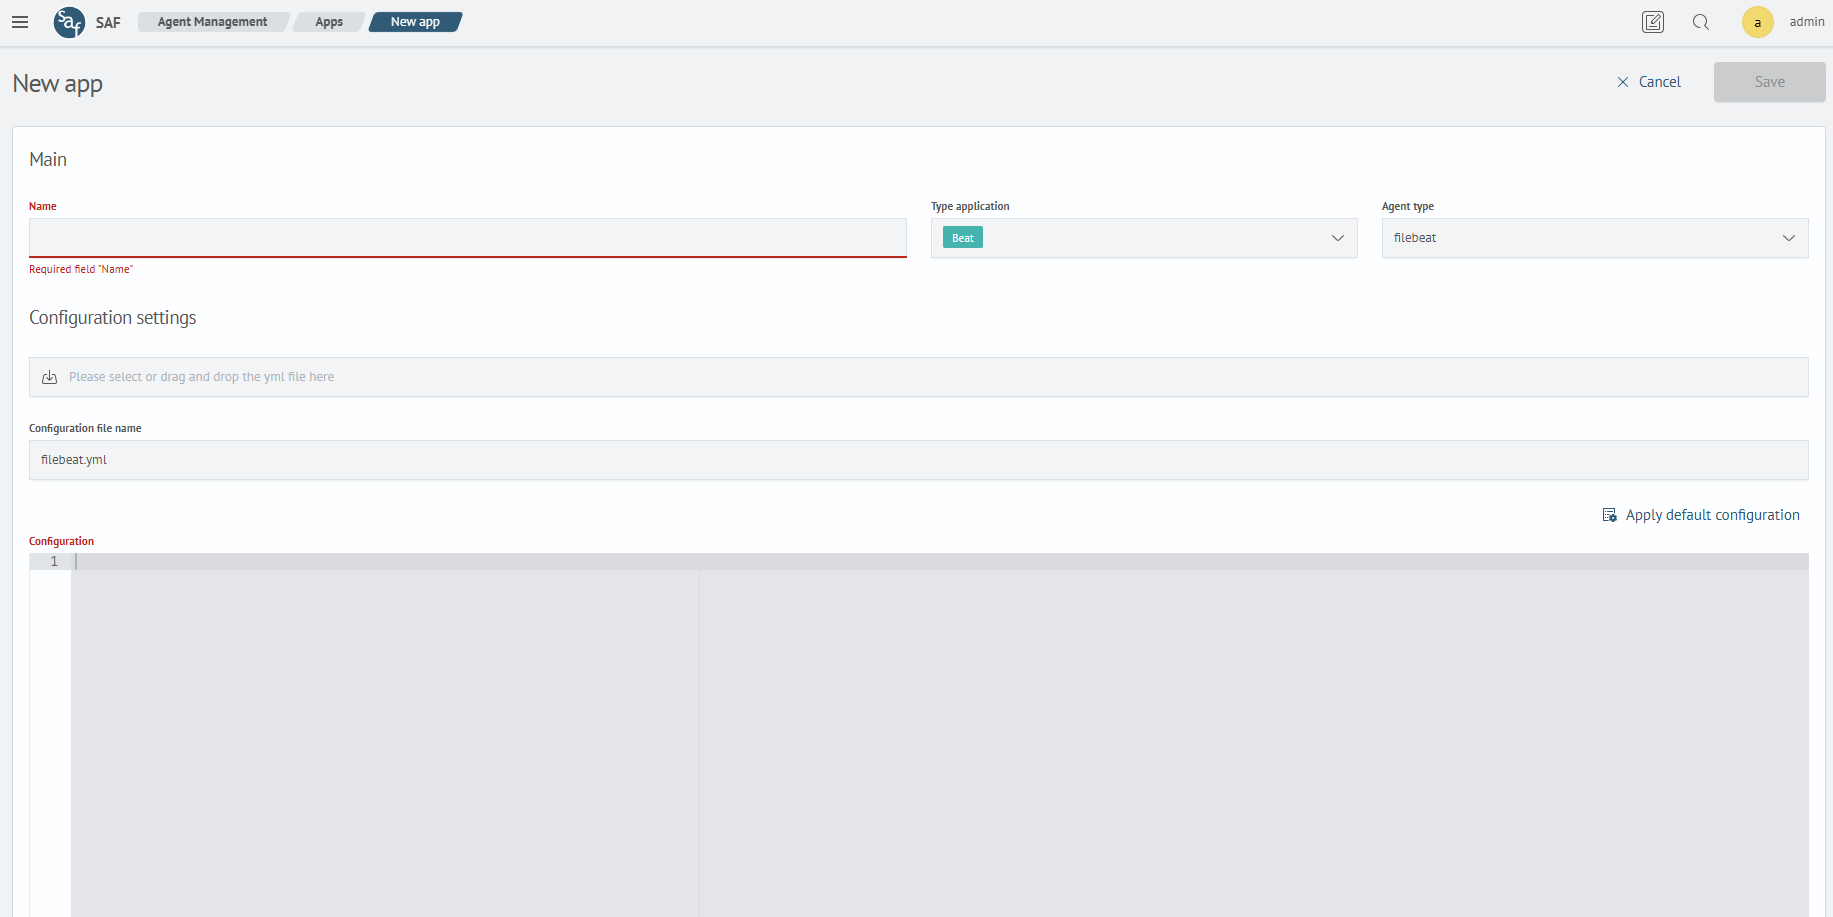Screen dimensions: 1833x917
Task: Click the 'Required field "Name"' error text
Action: (81, 269)
